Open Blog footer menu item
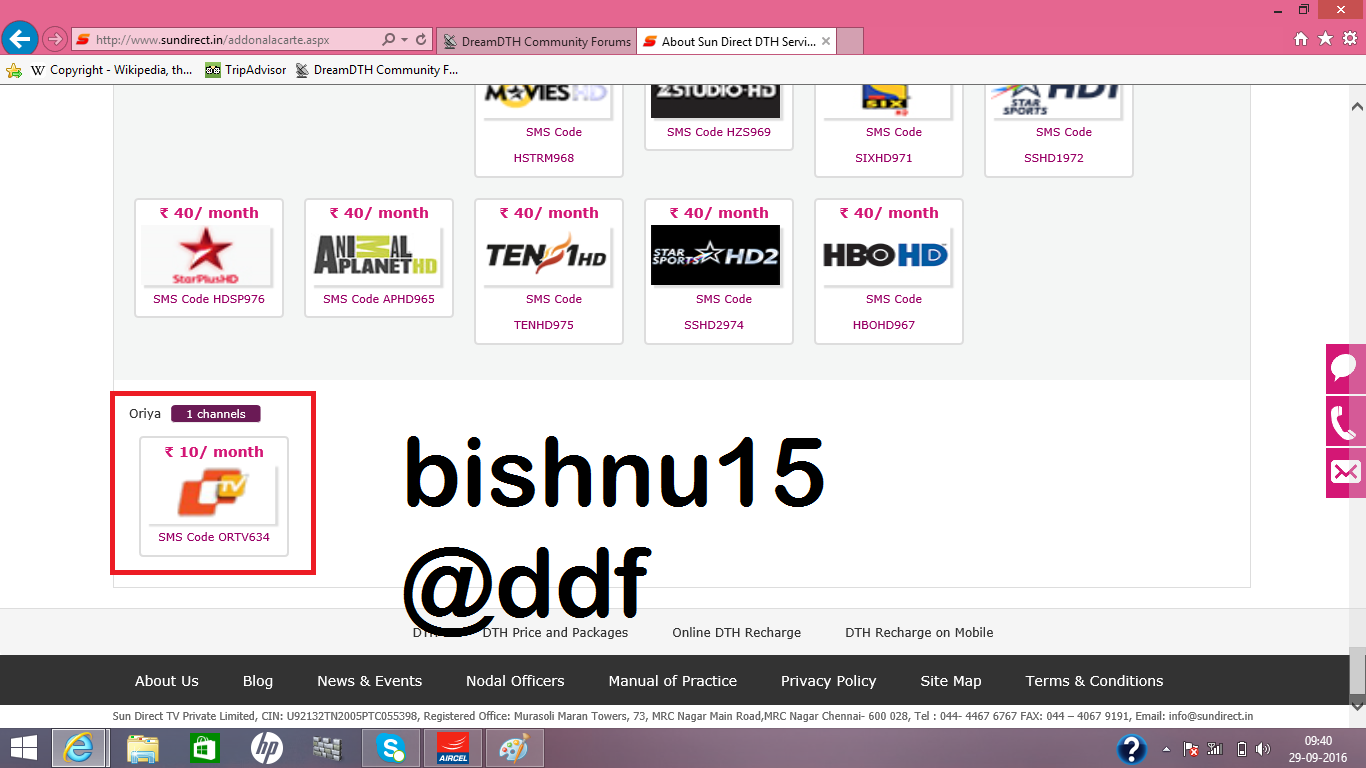 258,681
